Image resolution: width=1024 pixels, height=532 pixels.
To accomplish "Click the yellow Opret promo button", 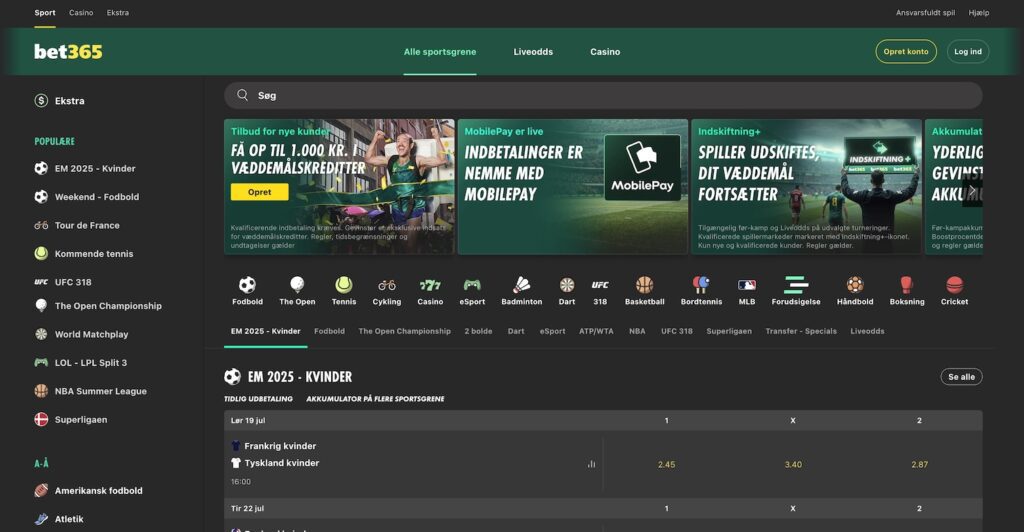I will pyautogui.click(x=259, y=192).
